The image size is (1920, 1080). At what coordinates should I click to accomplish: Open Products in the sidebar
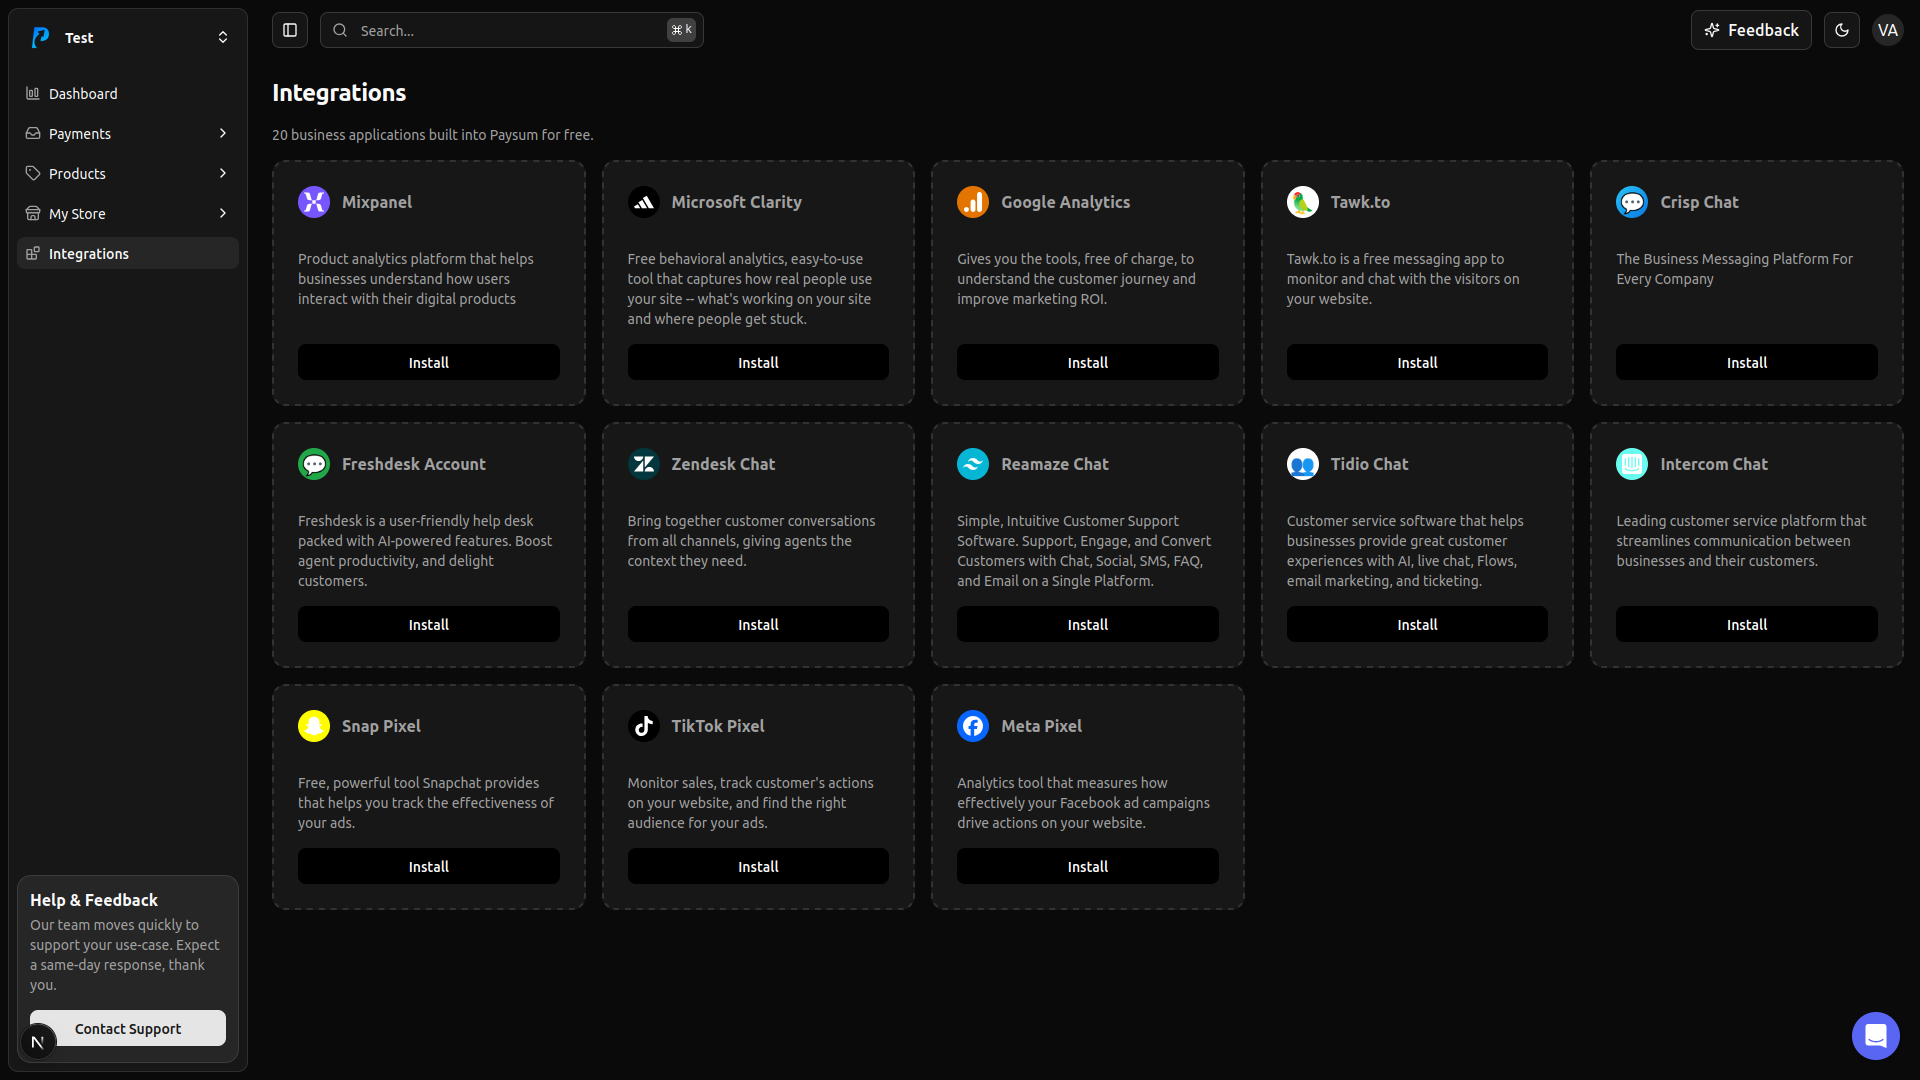click(x=128, y=173)
